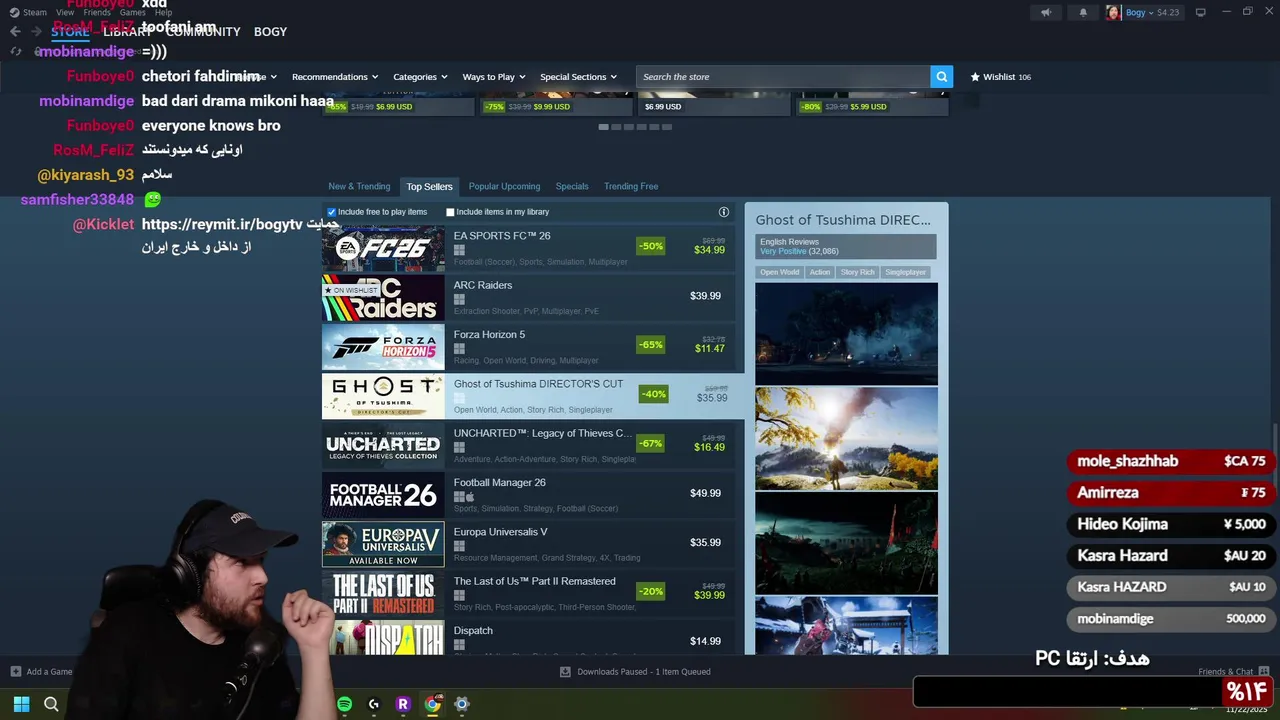Open the announcements megaphone icon

[1046, 13]
